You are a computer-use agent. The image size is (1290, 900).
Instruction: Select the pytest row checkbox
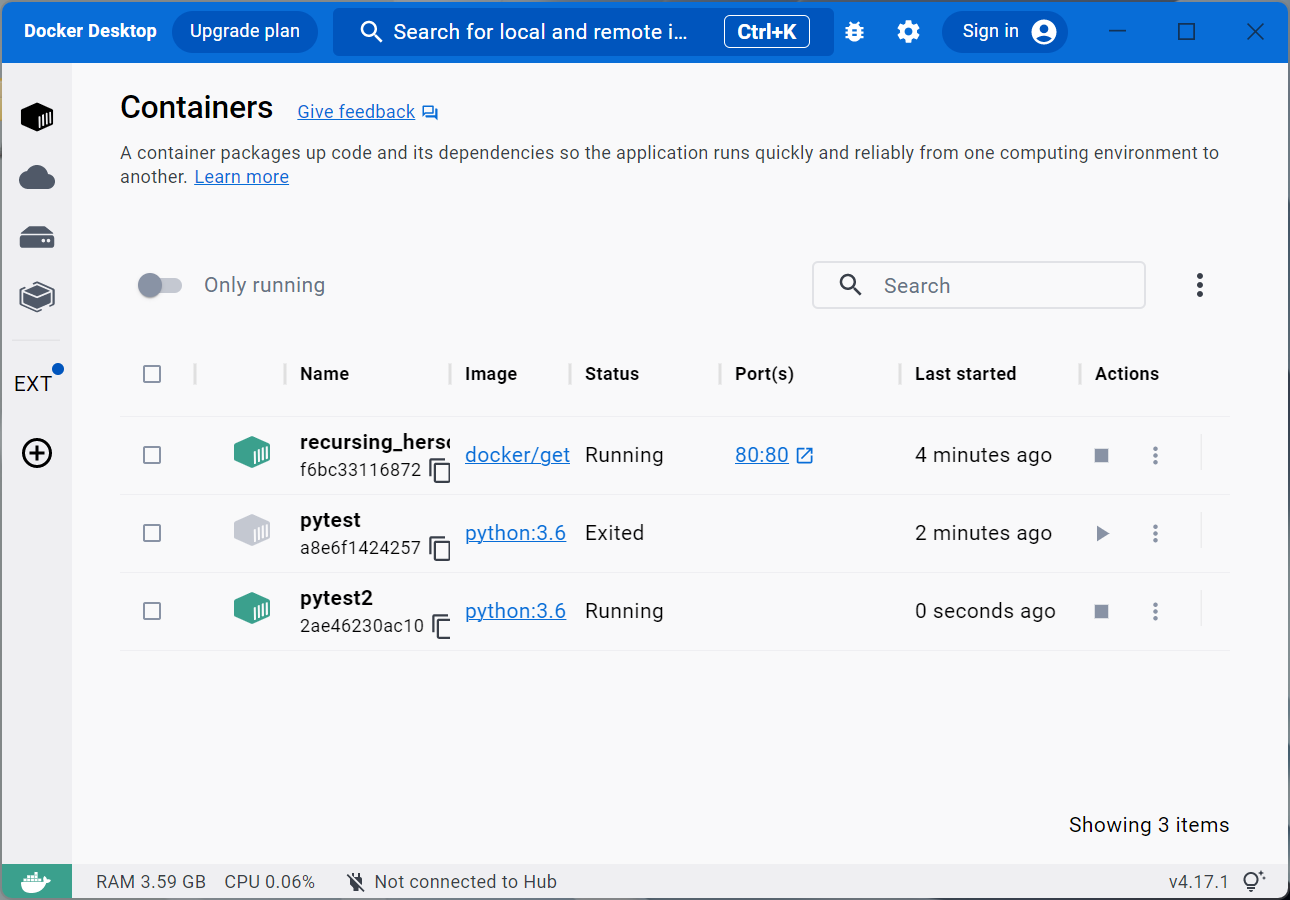[x=152, y=533]
